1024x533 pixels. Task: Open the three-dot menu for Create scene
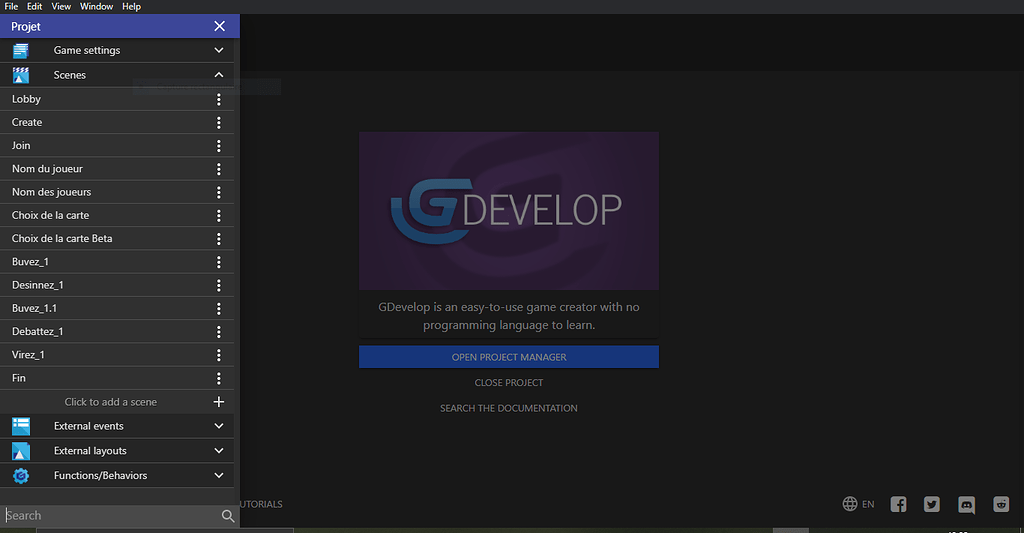point(219,122)
